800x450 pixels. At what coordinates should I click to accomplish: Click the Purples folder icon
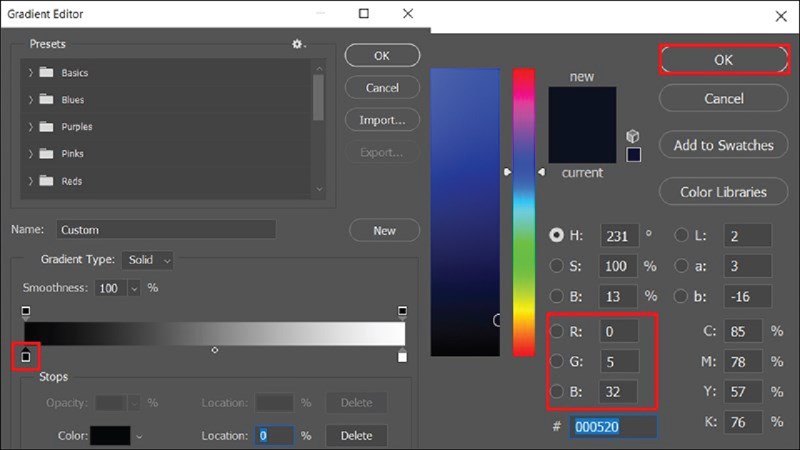point(46,126)
